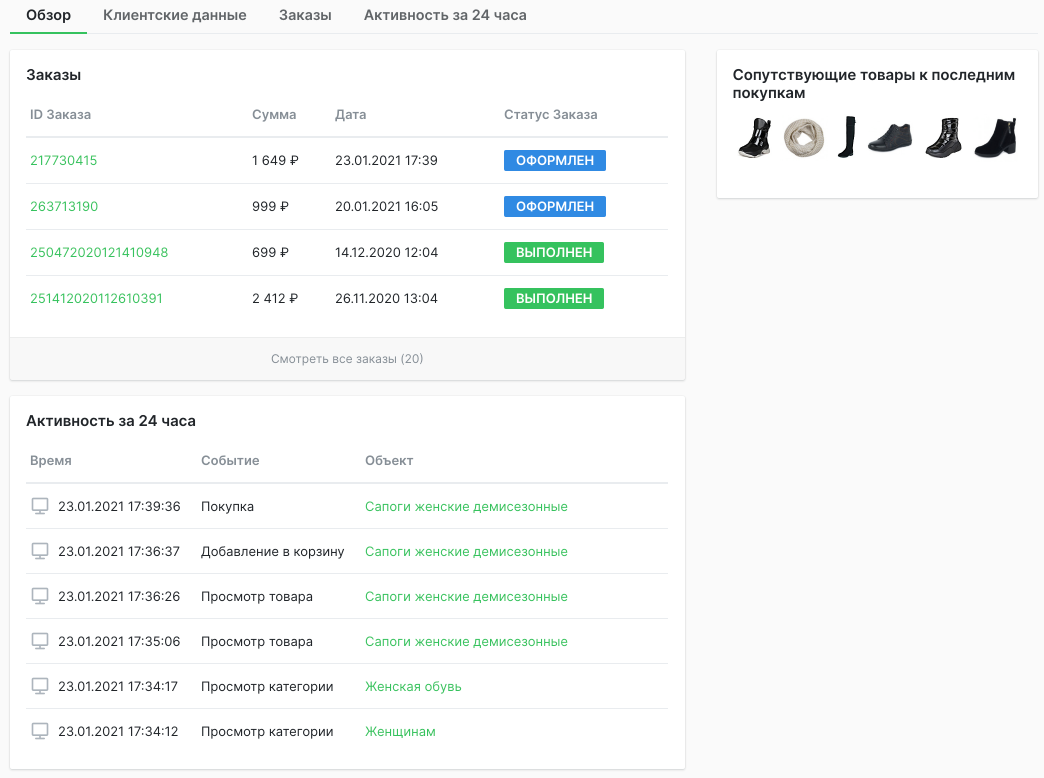Click the monitor icon for the 17:36:37 event
This screenshot has height=778, width=1044.
click(x=40, y=552)
